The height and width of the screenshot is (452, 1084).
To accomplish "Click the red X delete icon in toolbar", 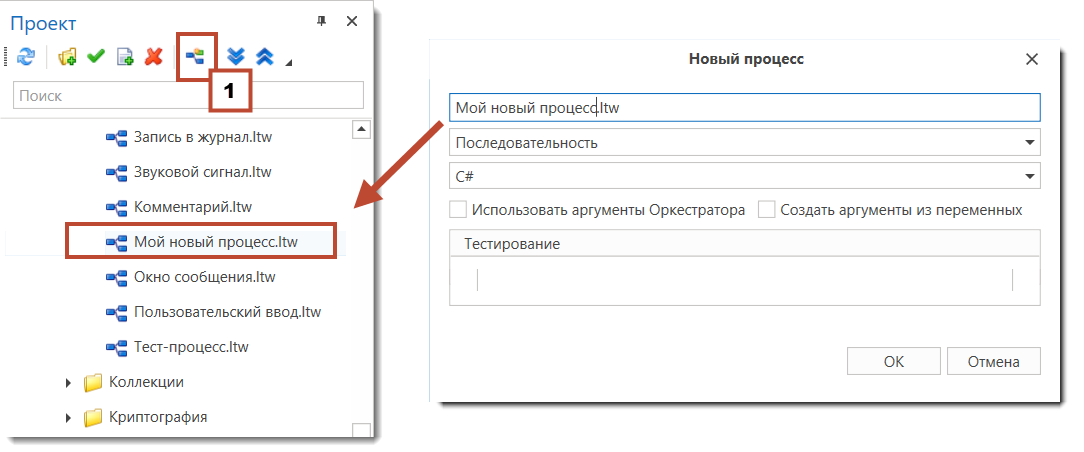I will (153, 57).
